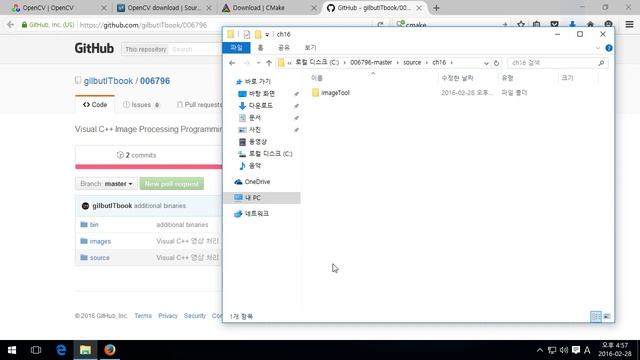Open the Windows Start menu
Screen dimensions: 640x360
pyautogui.click(x=12, y=350)
